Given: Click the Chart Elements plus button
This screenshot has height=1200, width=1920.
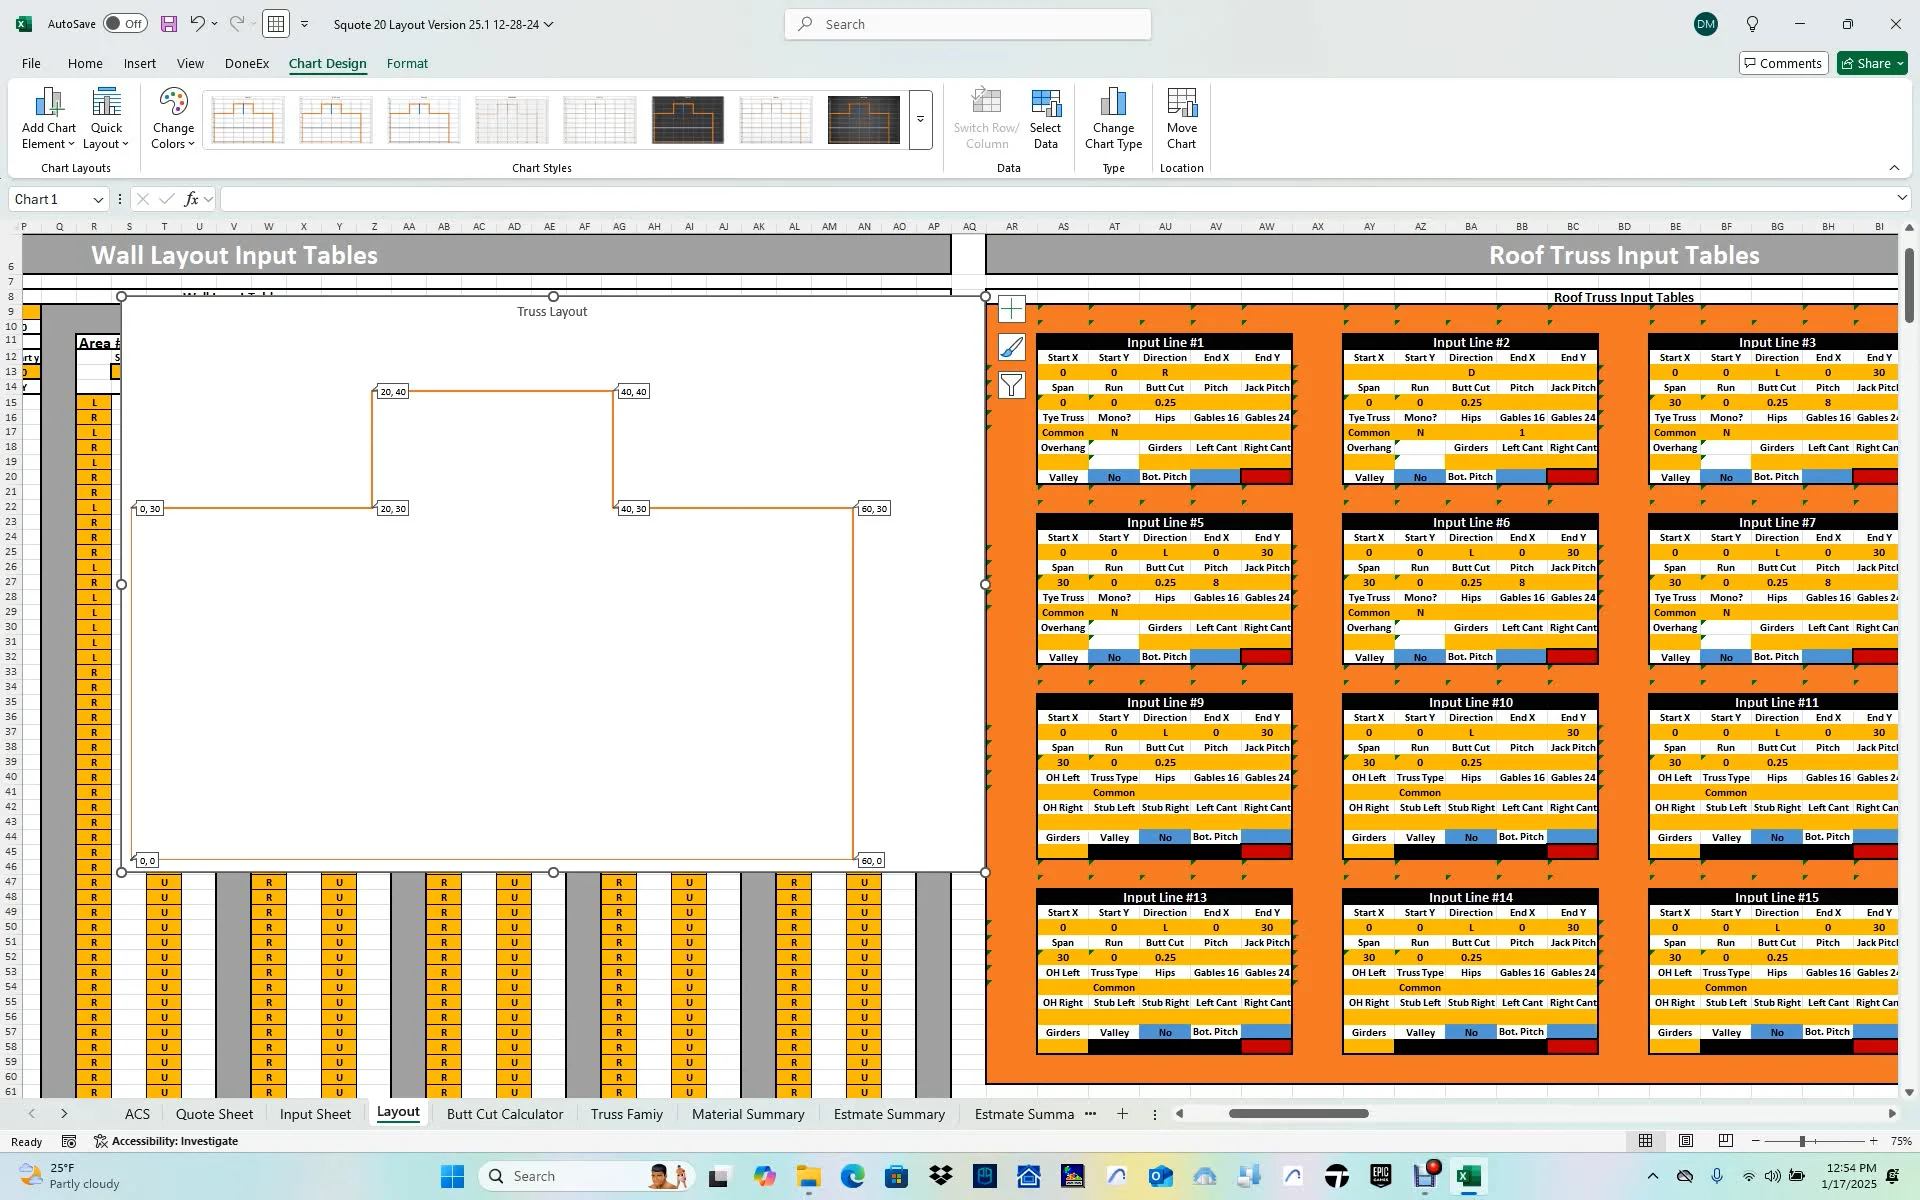Looking at the screenshot, I should tap(1012, 309).
